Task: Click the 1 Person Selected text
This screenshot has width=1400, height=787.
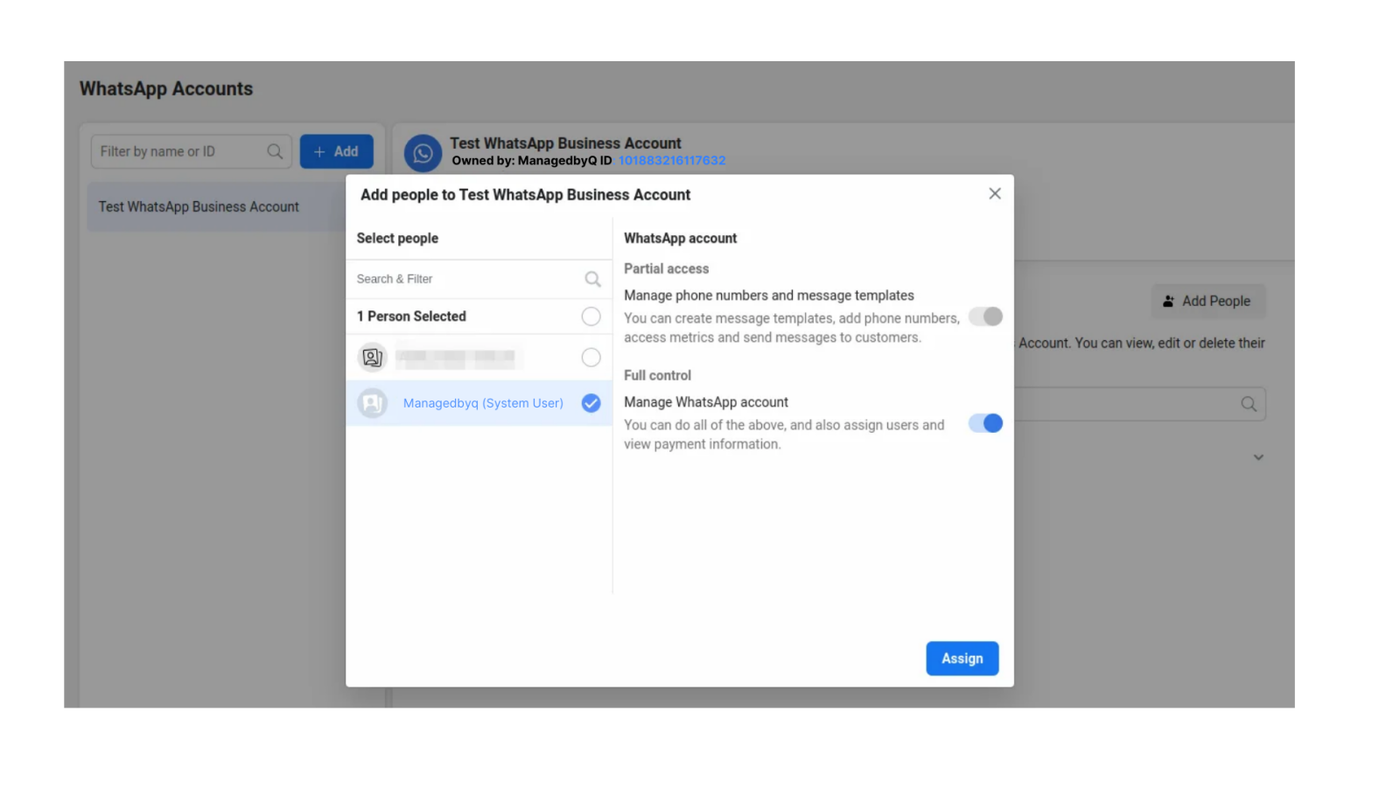Action: click(411, 316)
